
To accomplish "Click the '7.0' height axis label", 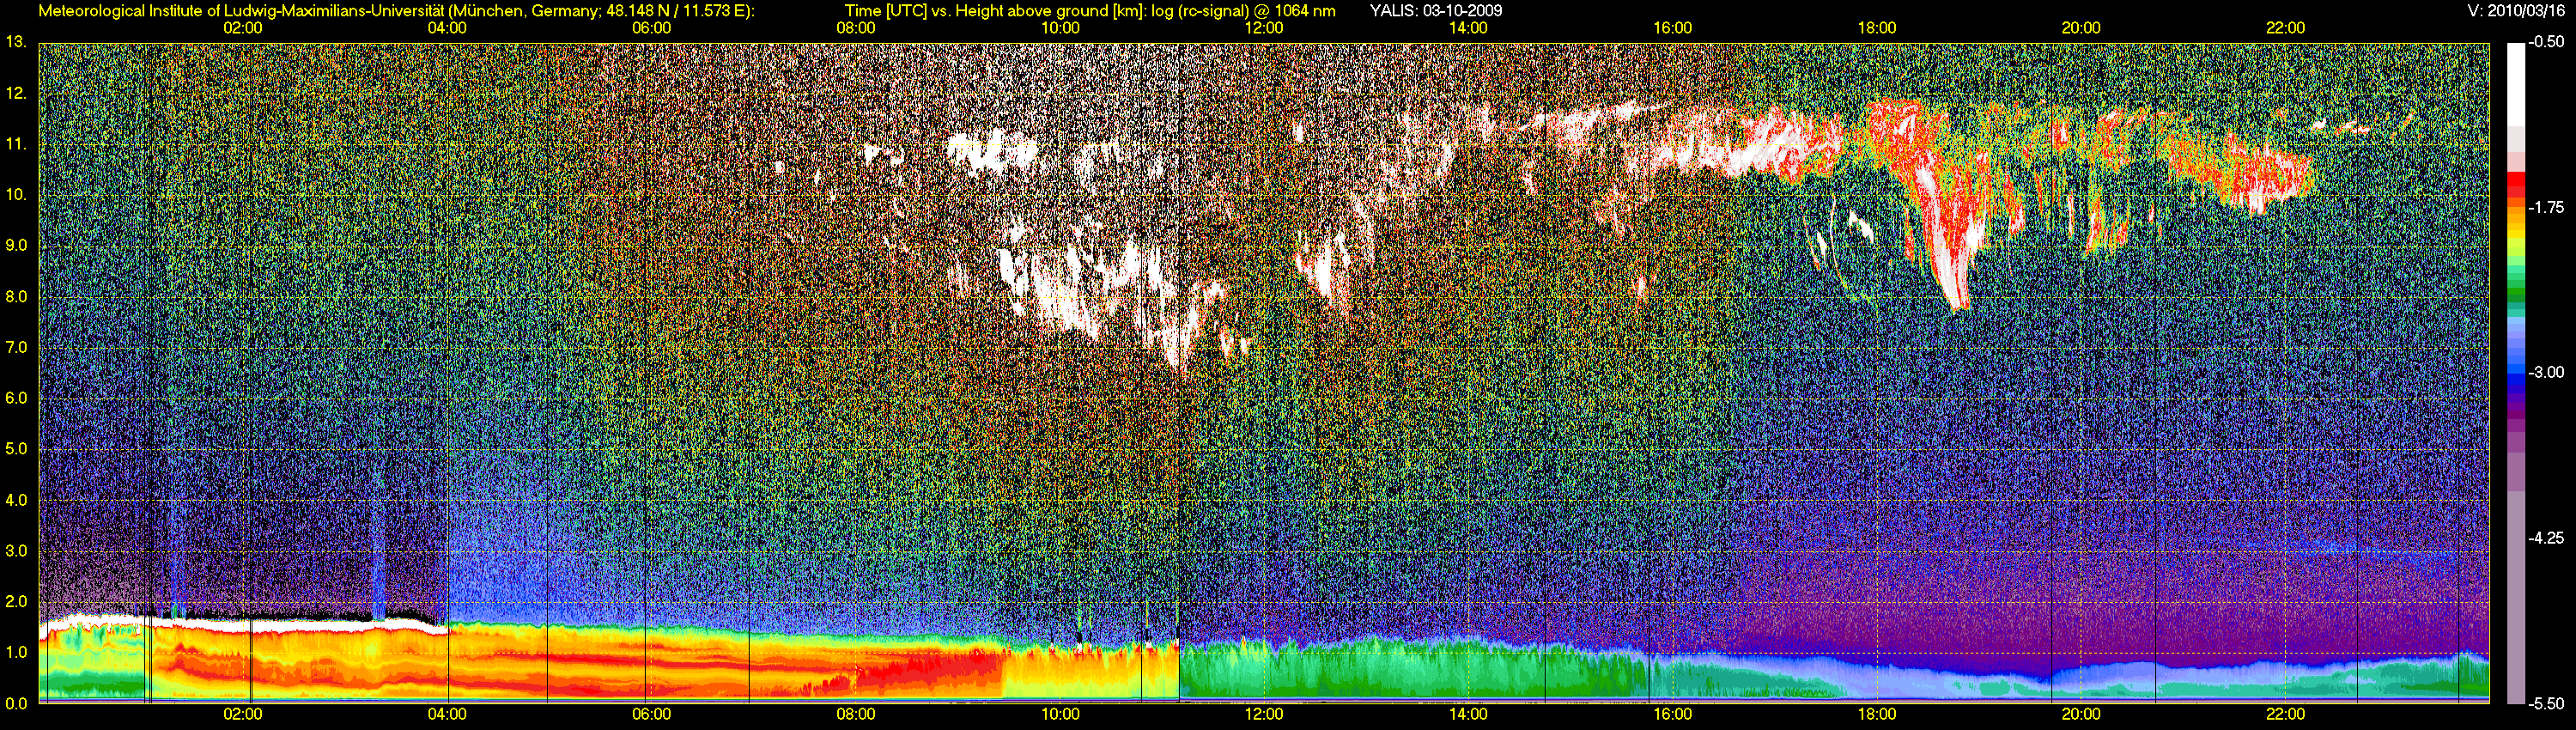I will (x=15, y=348).
